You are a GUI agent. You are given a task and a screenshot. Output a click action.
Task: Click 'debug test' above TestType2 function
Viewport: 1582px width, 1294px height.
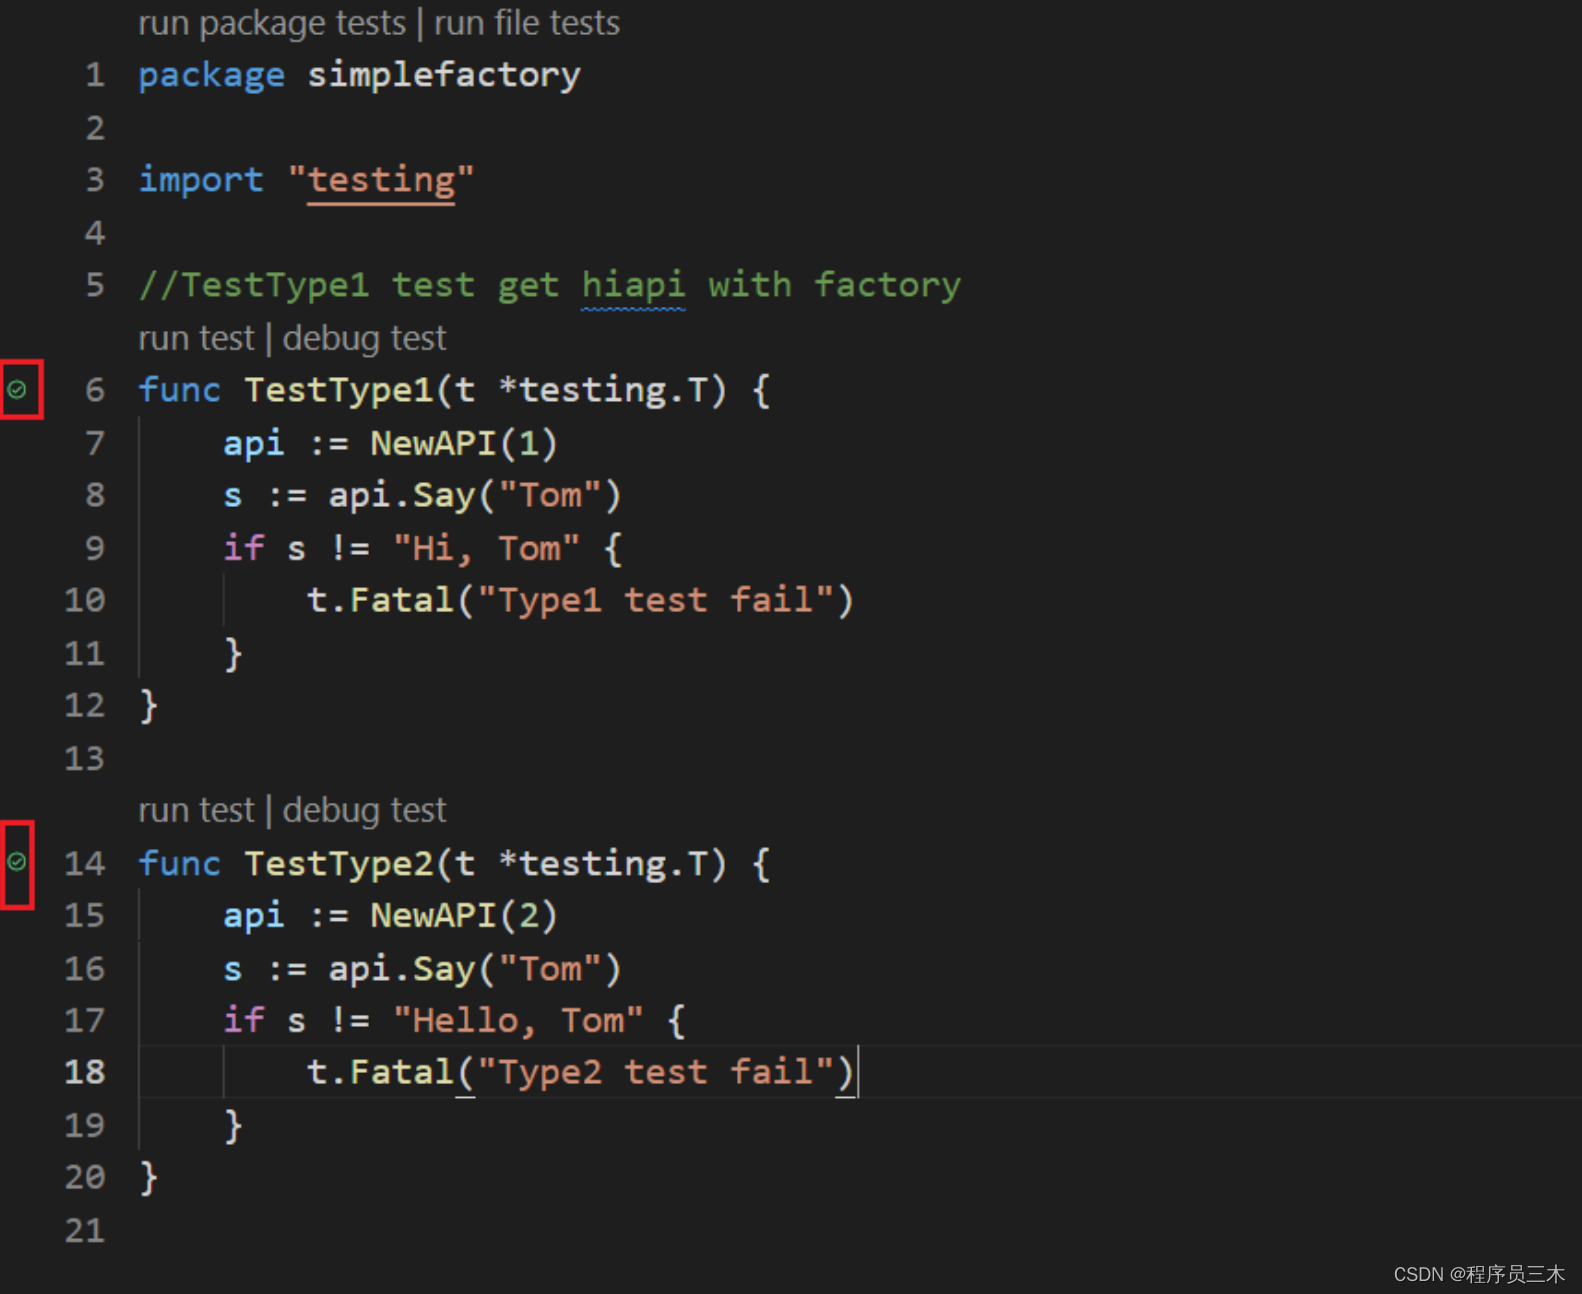coord(364,810)
